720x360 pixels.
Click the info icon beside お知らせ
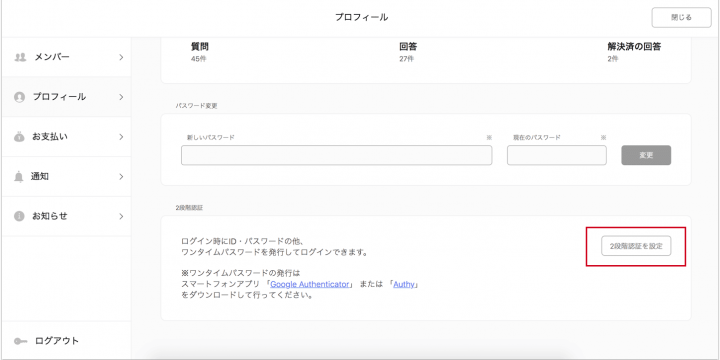coord(19,216)
